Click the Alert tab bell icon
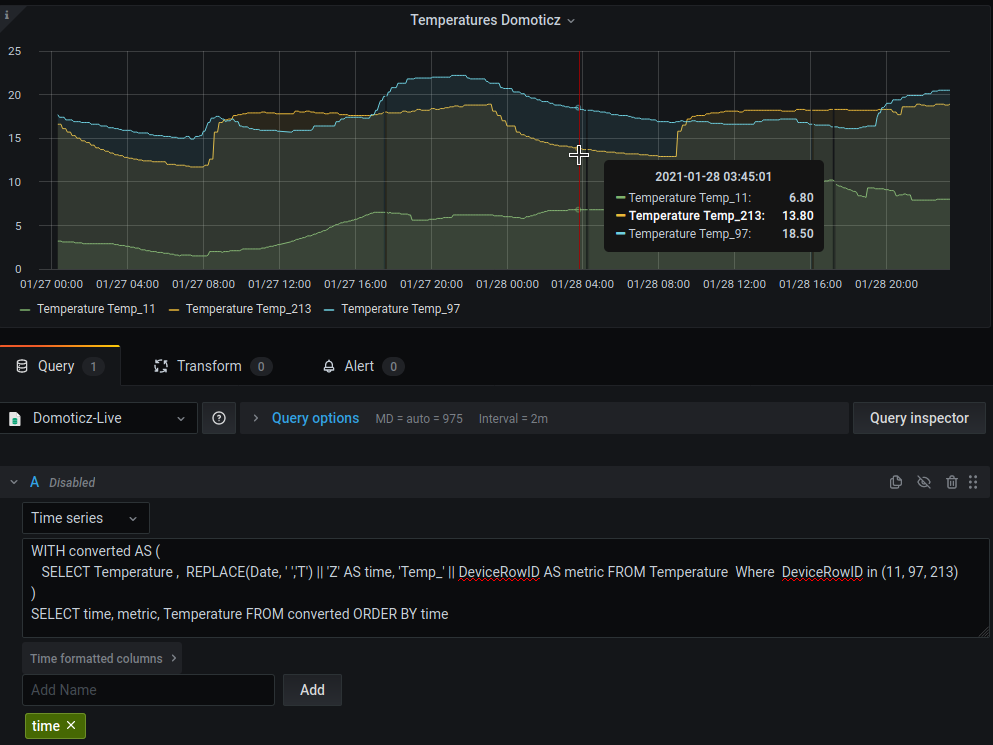Viewport: 993px width, 745px height. pos(329,366)
